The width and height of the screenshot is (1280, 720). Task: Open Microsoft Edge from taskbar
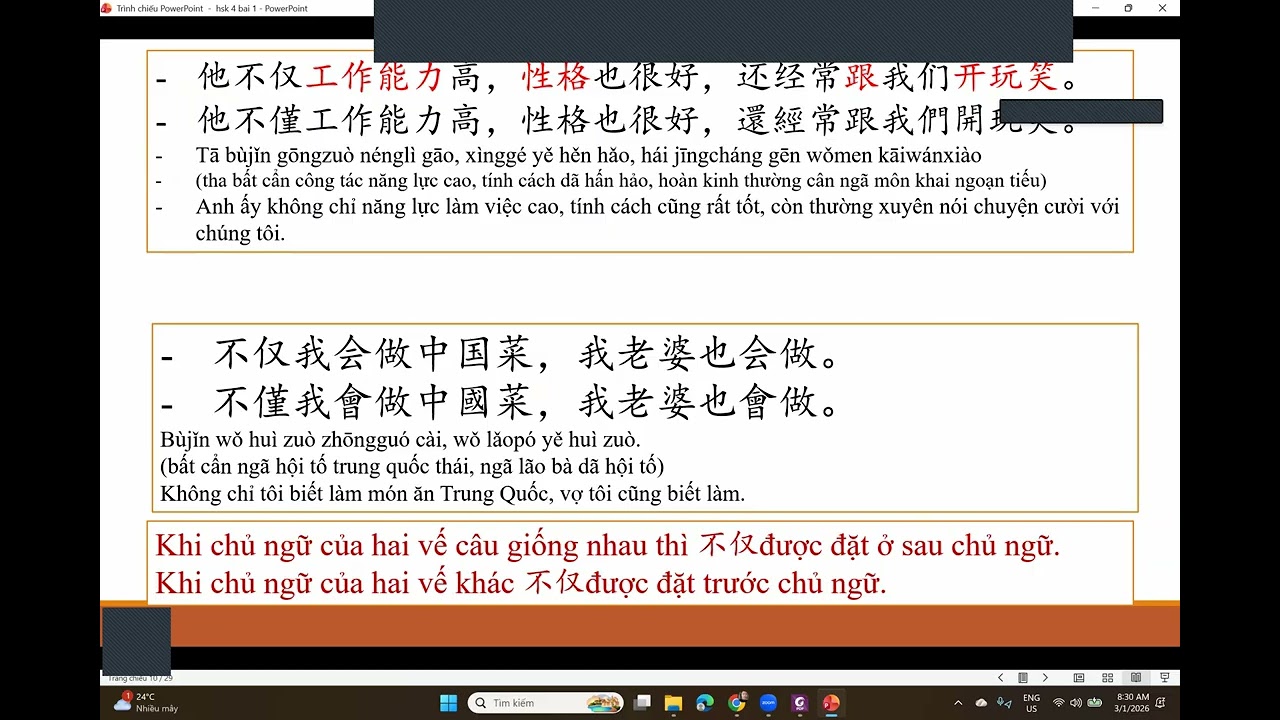pyautogui.click(x=705, y=703)
